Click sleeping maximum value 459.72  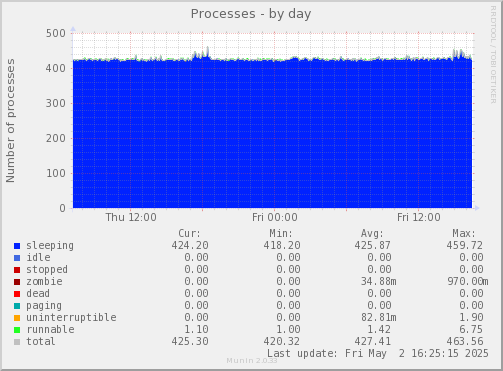pyautogui.click(x=465, y=245)
